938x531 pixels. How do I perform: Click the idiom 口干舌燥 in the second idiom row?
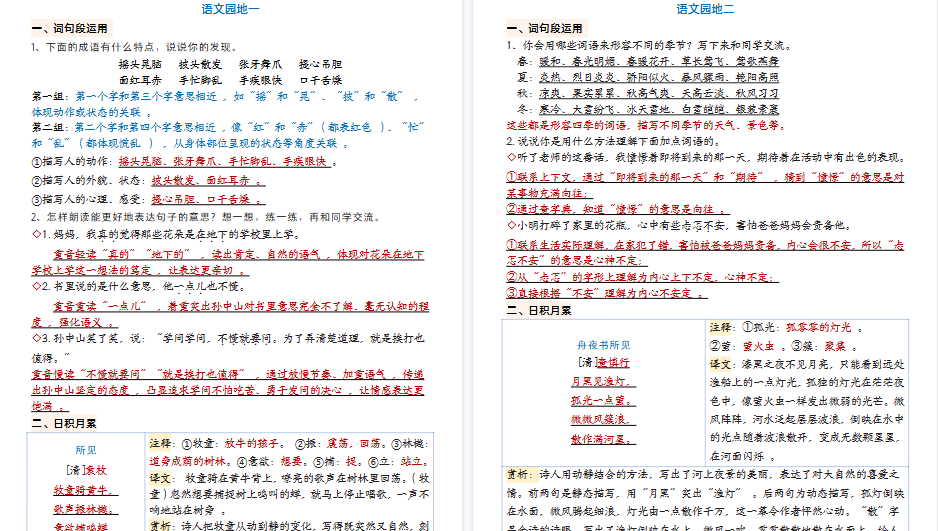[x=320, y=79]
